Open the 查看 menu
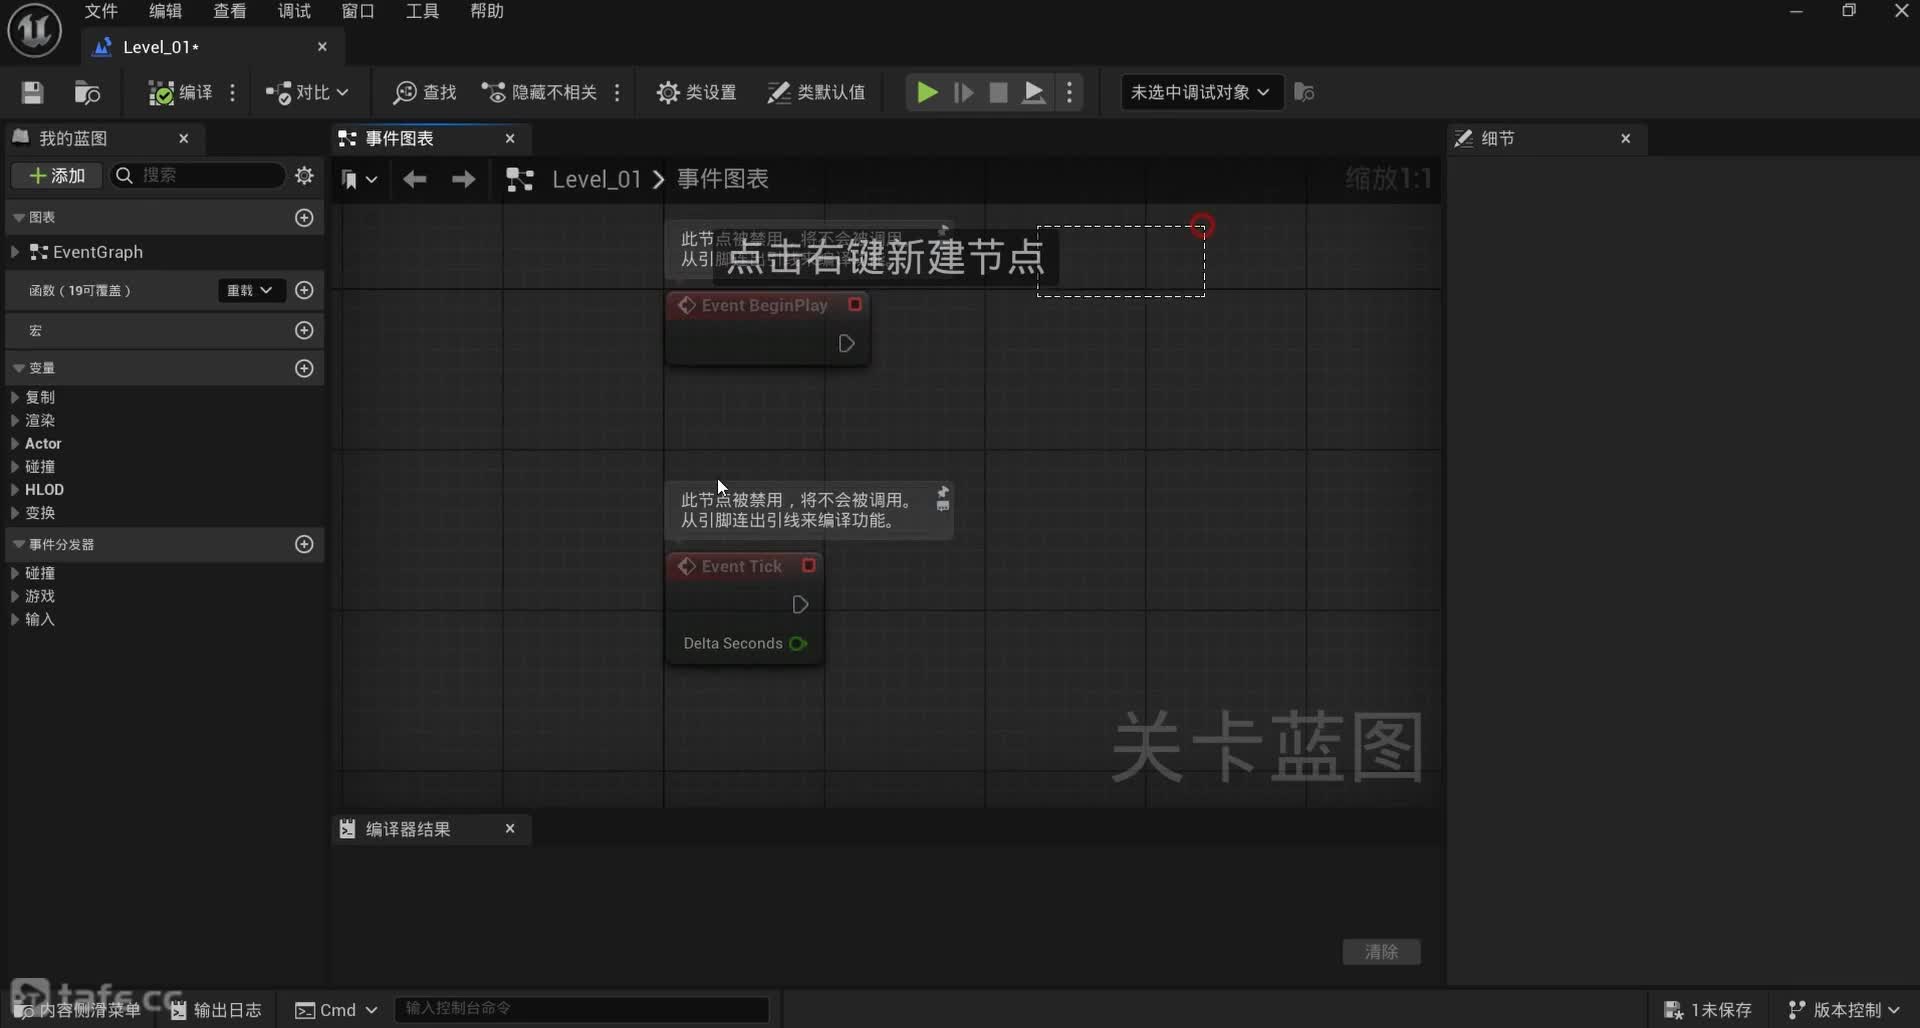Image resolution: width=1920 pixels, height=1028 pixels. click(229, 11)
